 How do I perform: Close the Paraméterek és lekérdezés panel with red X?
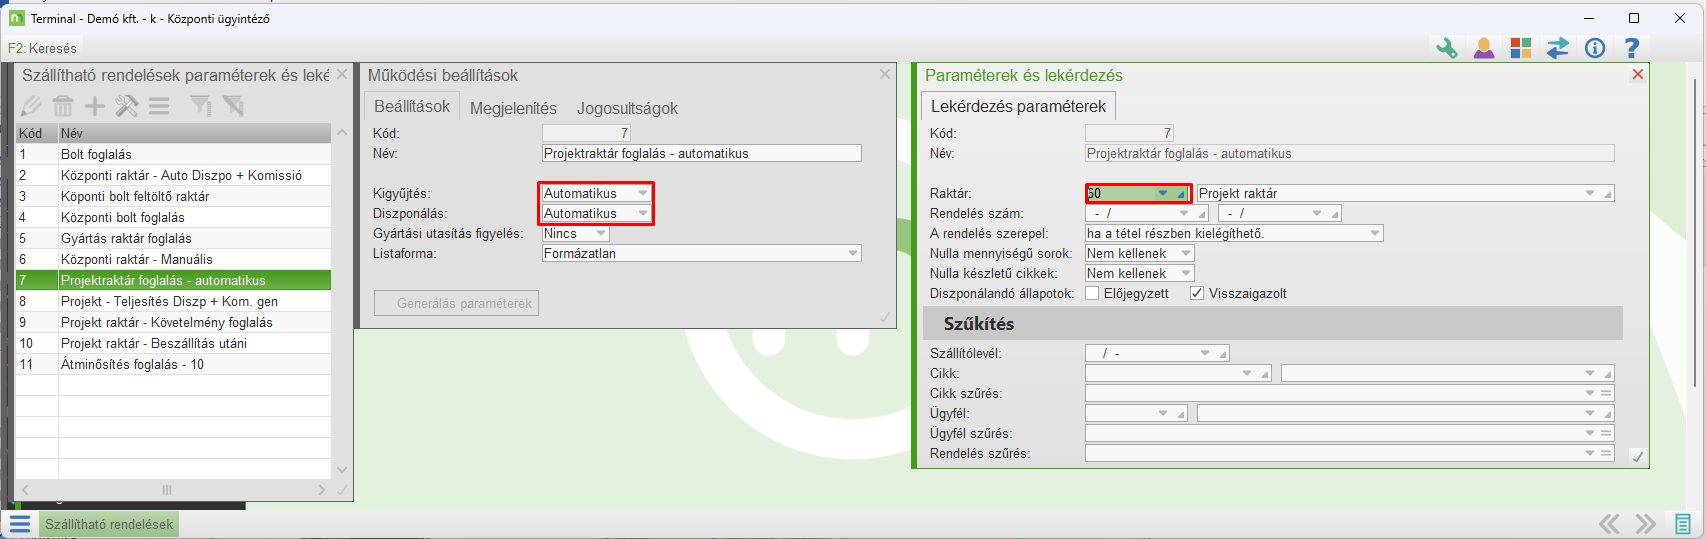tap(1638, 74)
